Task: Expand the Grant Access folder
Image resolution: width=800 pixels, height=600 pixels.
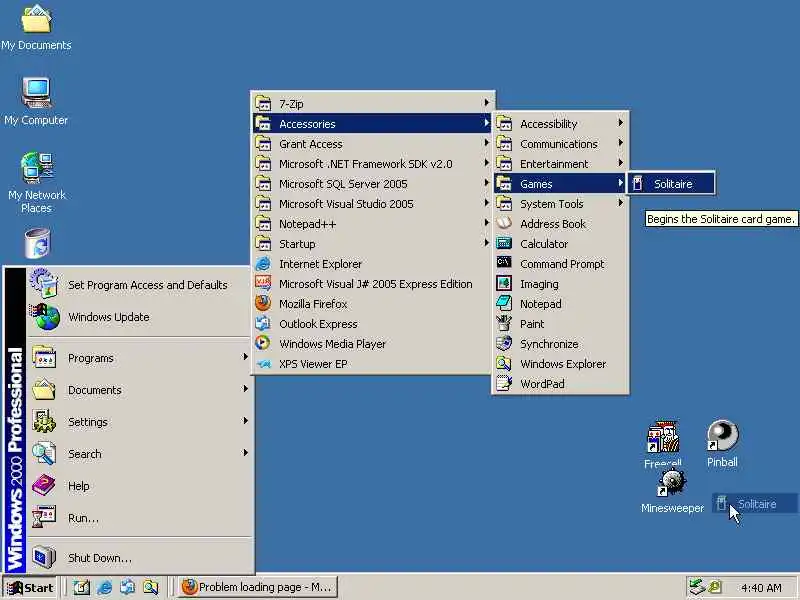Action: [372, 144]
